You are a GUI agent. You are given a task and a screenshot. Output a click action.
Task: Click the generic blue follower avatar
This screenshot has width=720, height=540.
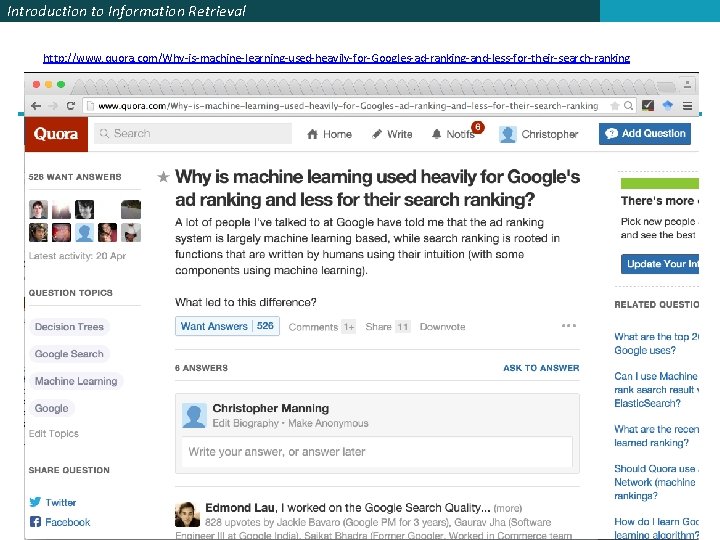click(x=84, y=232)
